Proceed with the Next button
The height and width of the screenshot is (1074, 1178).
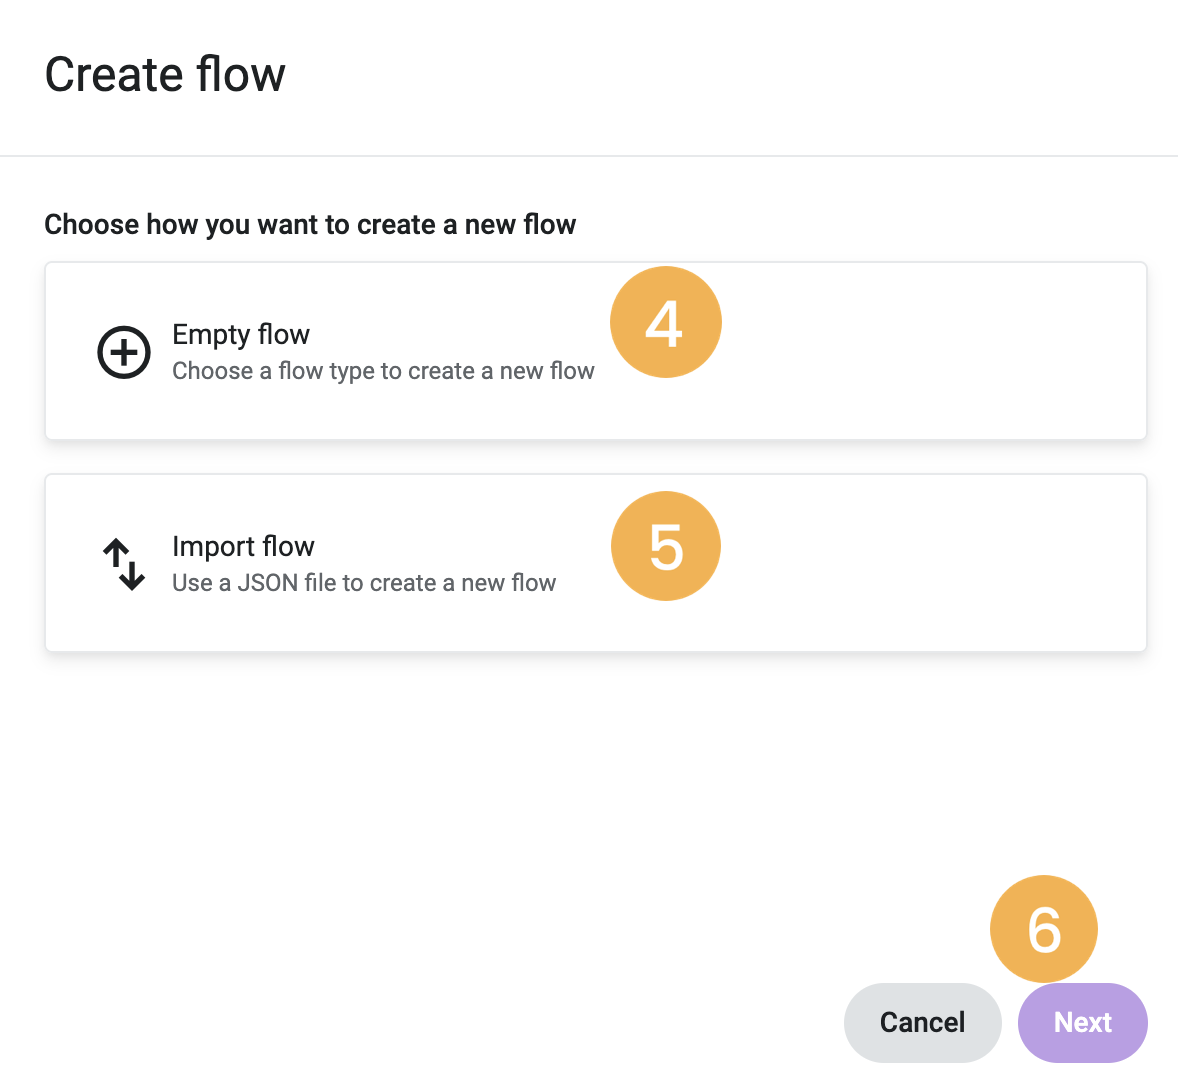(1083, 1022)
